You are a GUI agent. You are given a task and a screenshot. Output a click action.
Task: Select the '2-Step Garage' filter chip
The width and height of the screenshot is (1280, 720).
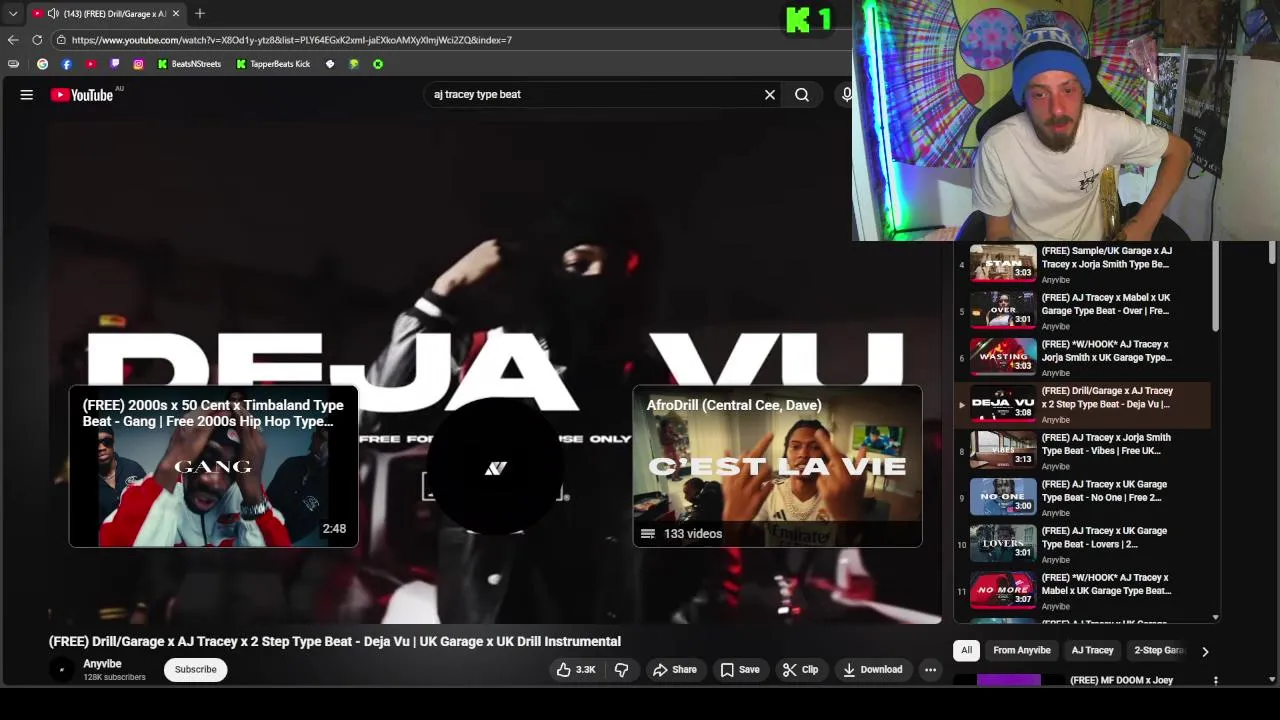(x=1157, y=651)
